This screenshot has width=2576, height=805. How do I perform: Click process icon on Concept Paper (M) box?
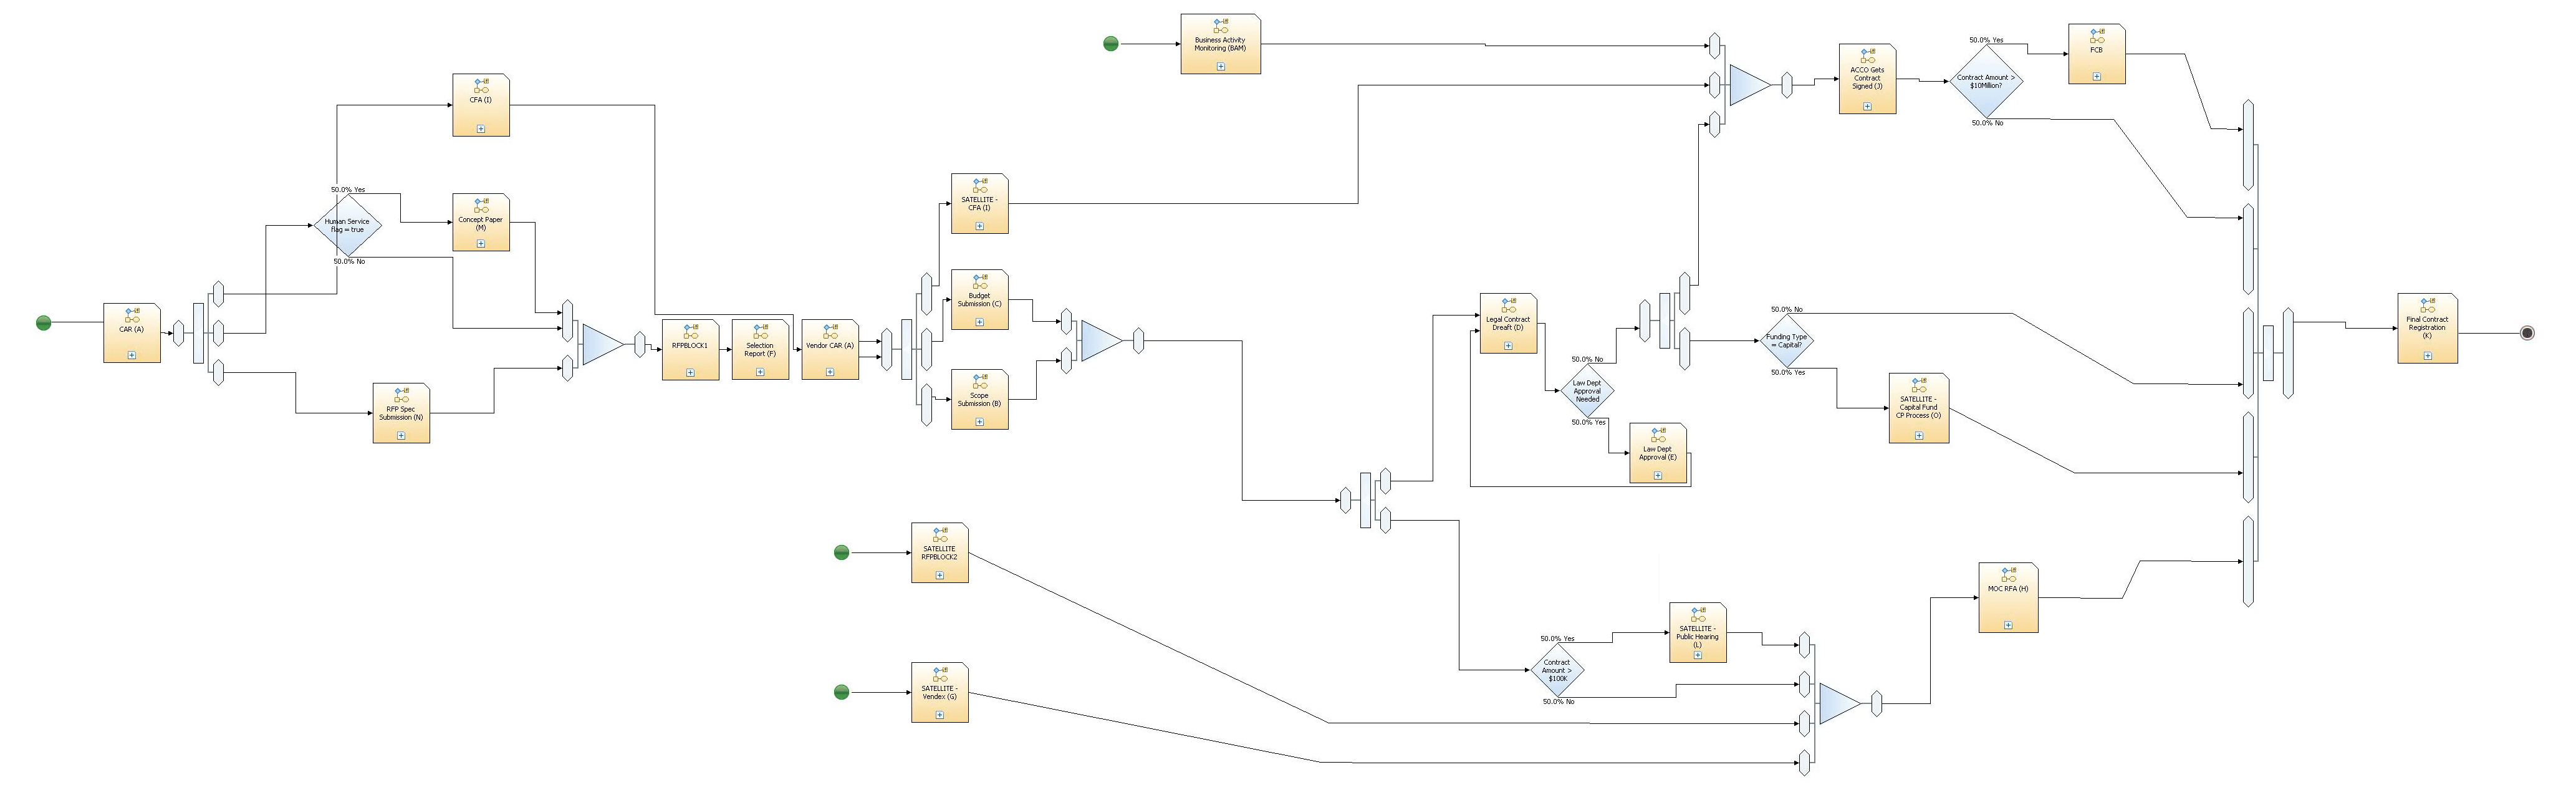pyautogui.click(x=481, y=205)
